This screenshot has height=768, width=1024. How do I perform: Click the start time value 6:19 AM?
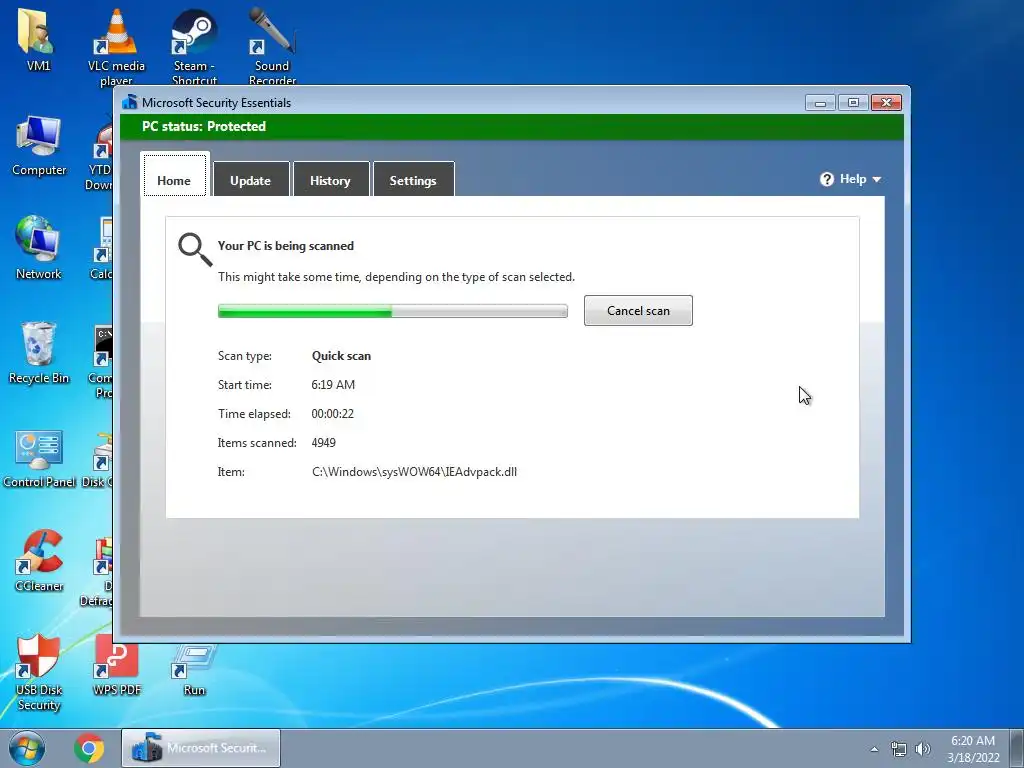pyautogui.click(x=333, y=385)
